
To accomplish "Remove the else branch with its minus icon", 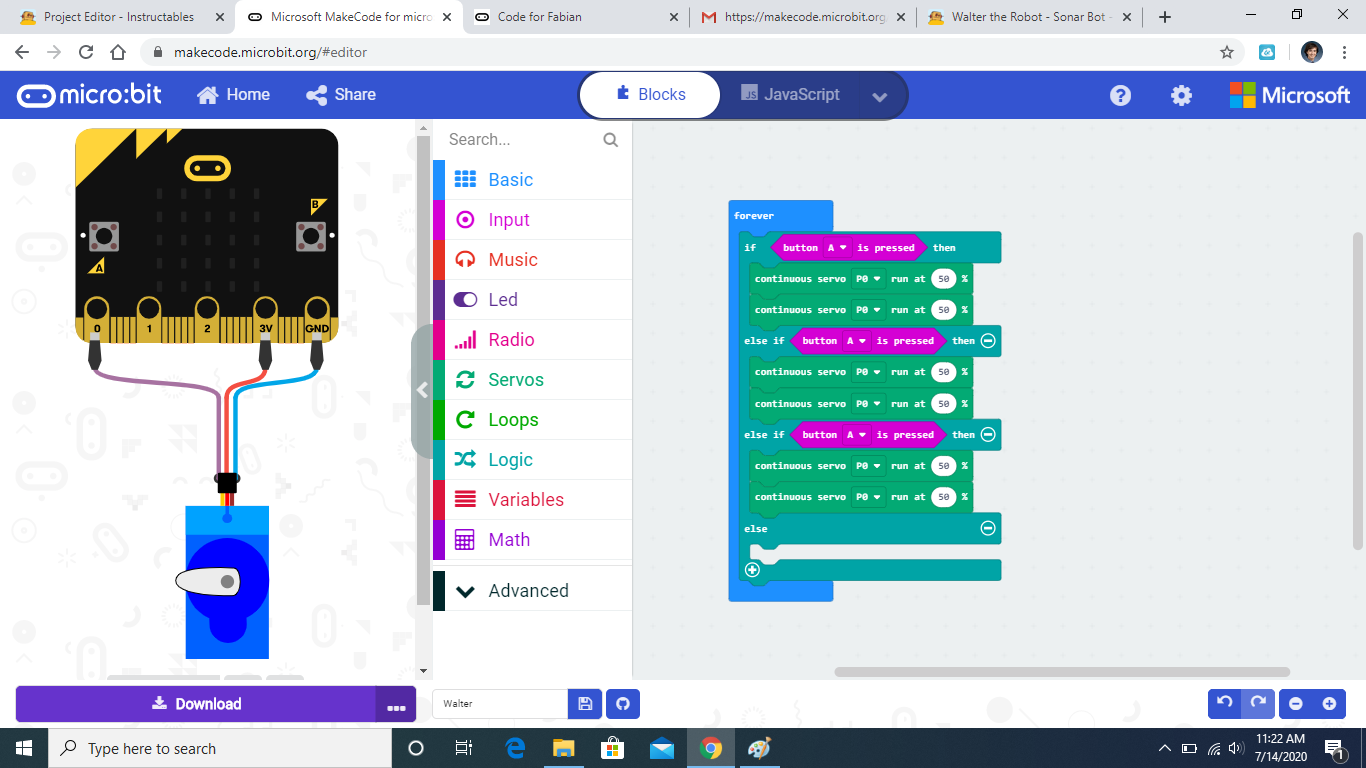I will 988,528.
